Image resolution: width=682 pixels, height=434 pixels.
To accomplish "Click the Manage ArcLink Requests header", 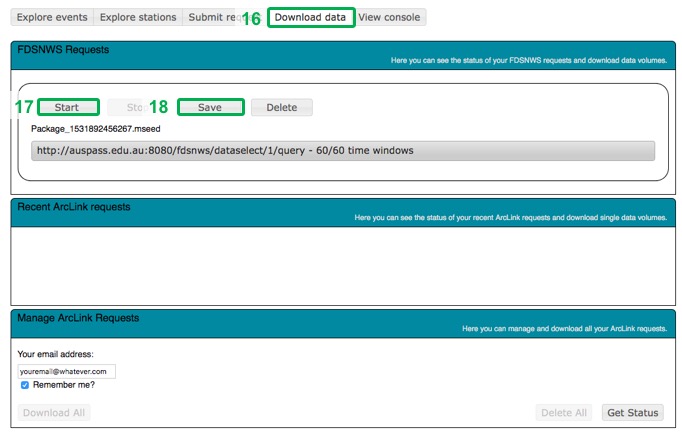I will tap(340, 322).
